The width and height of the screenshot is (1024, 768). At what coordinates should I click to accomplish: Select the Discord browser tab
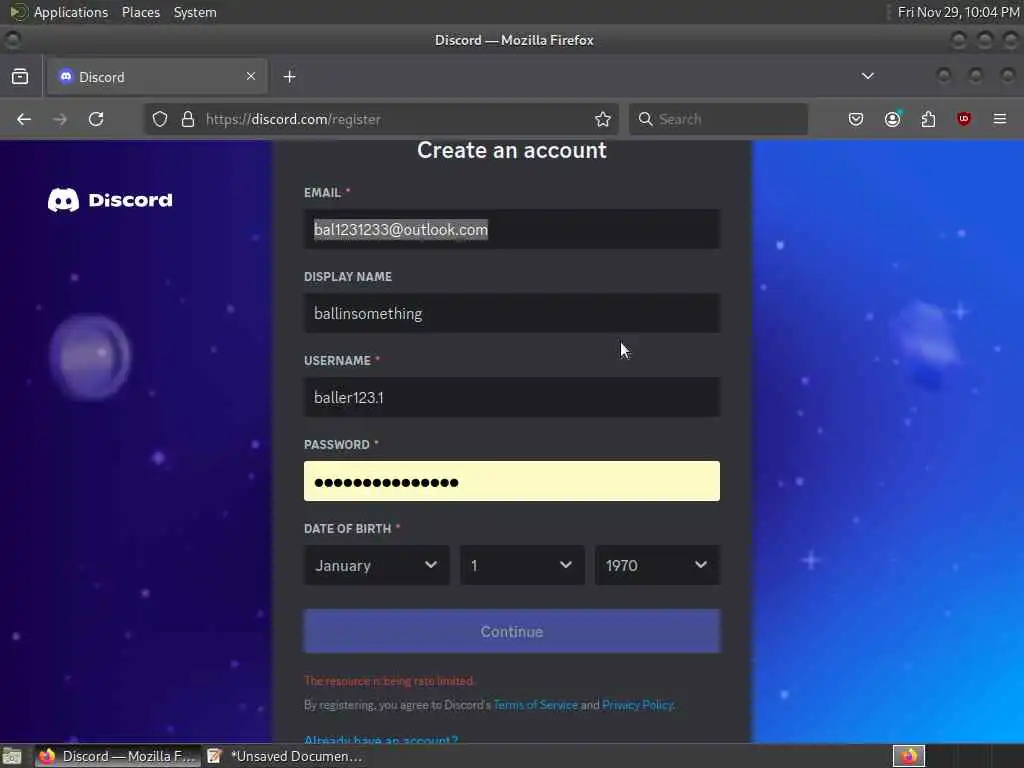coord(157,77)
